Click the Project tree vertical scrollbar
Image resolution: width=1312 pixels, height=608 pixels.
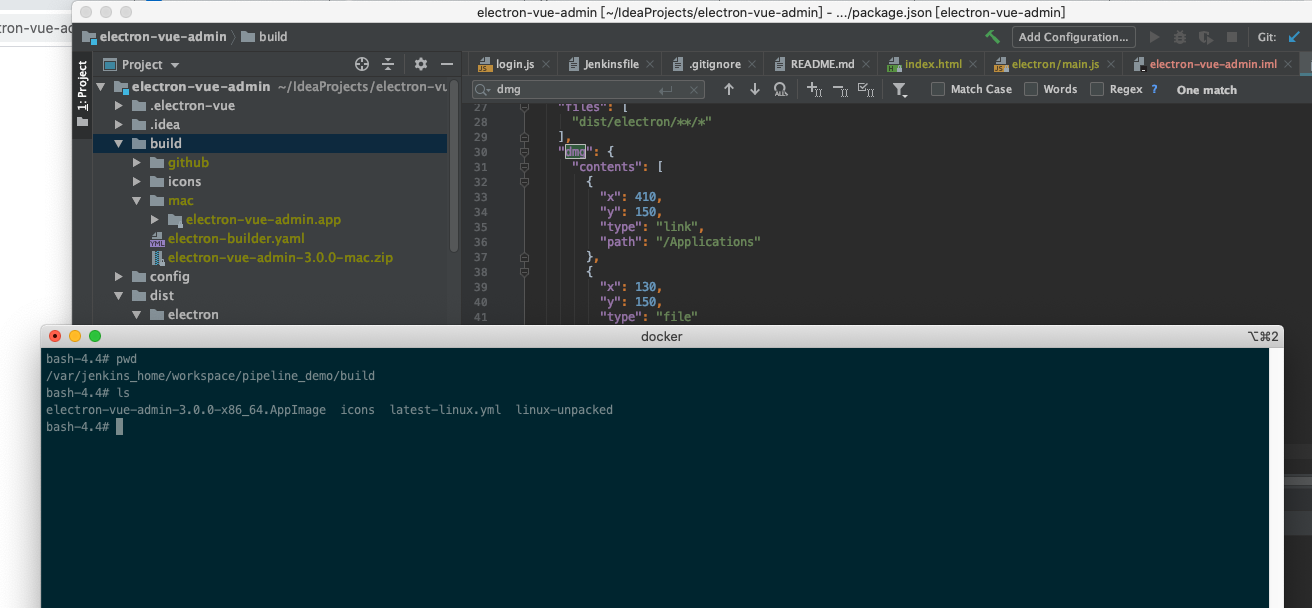coord(455,165)
